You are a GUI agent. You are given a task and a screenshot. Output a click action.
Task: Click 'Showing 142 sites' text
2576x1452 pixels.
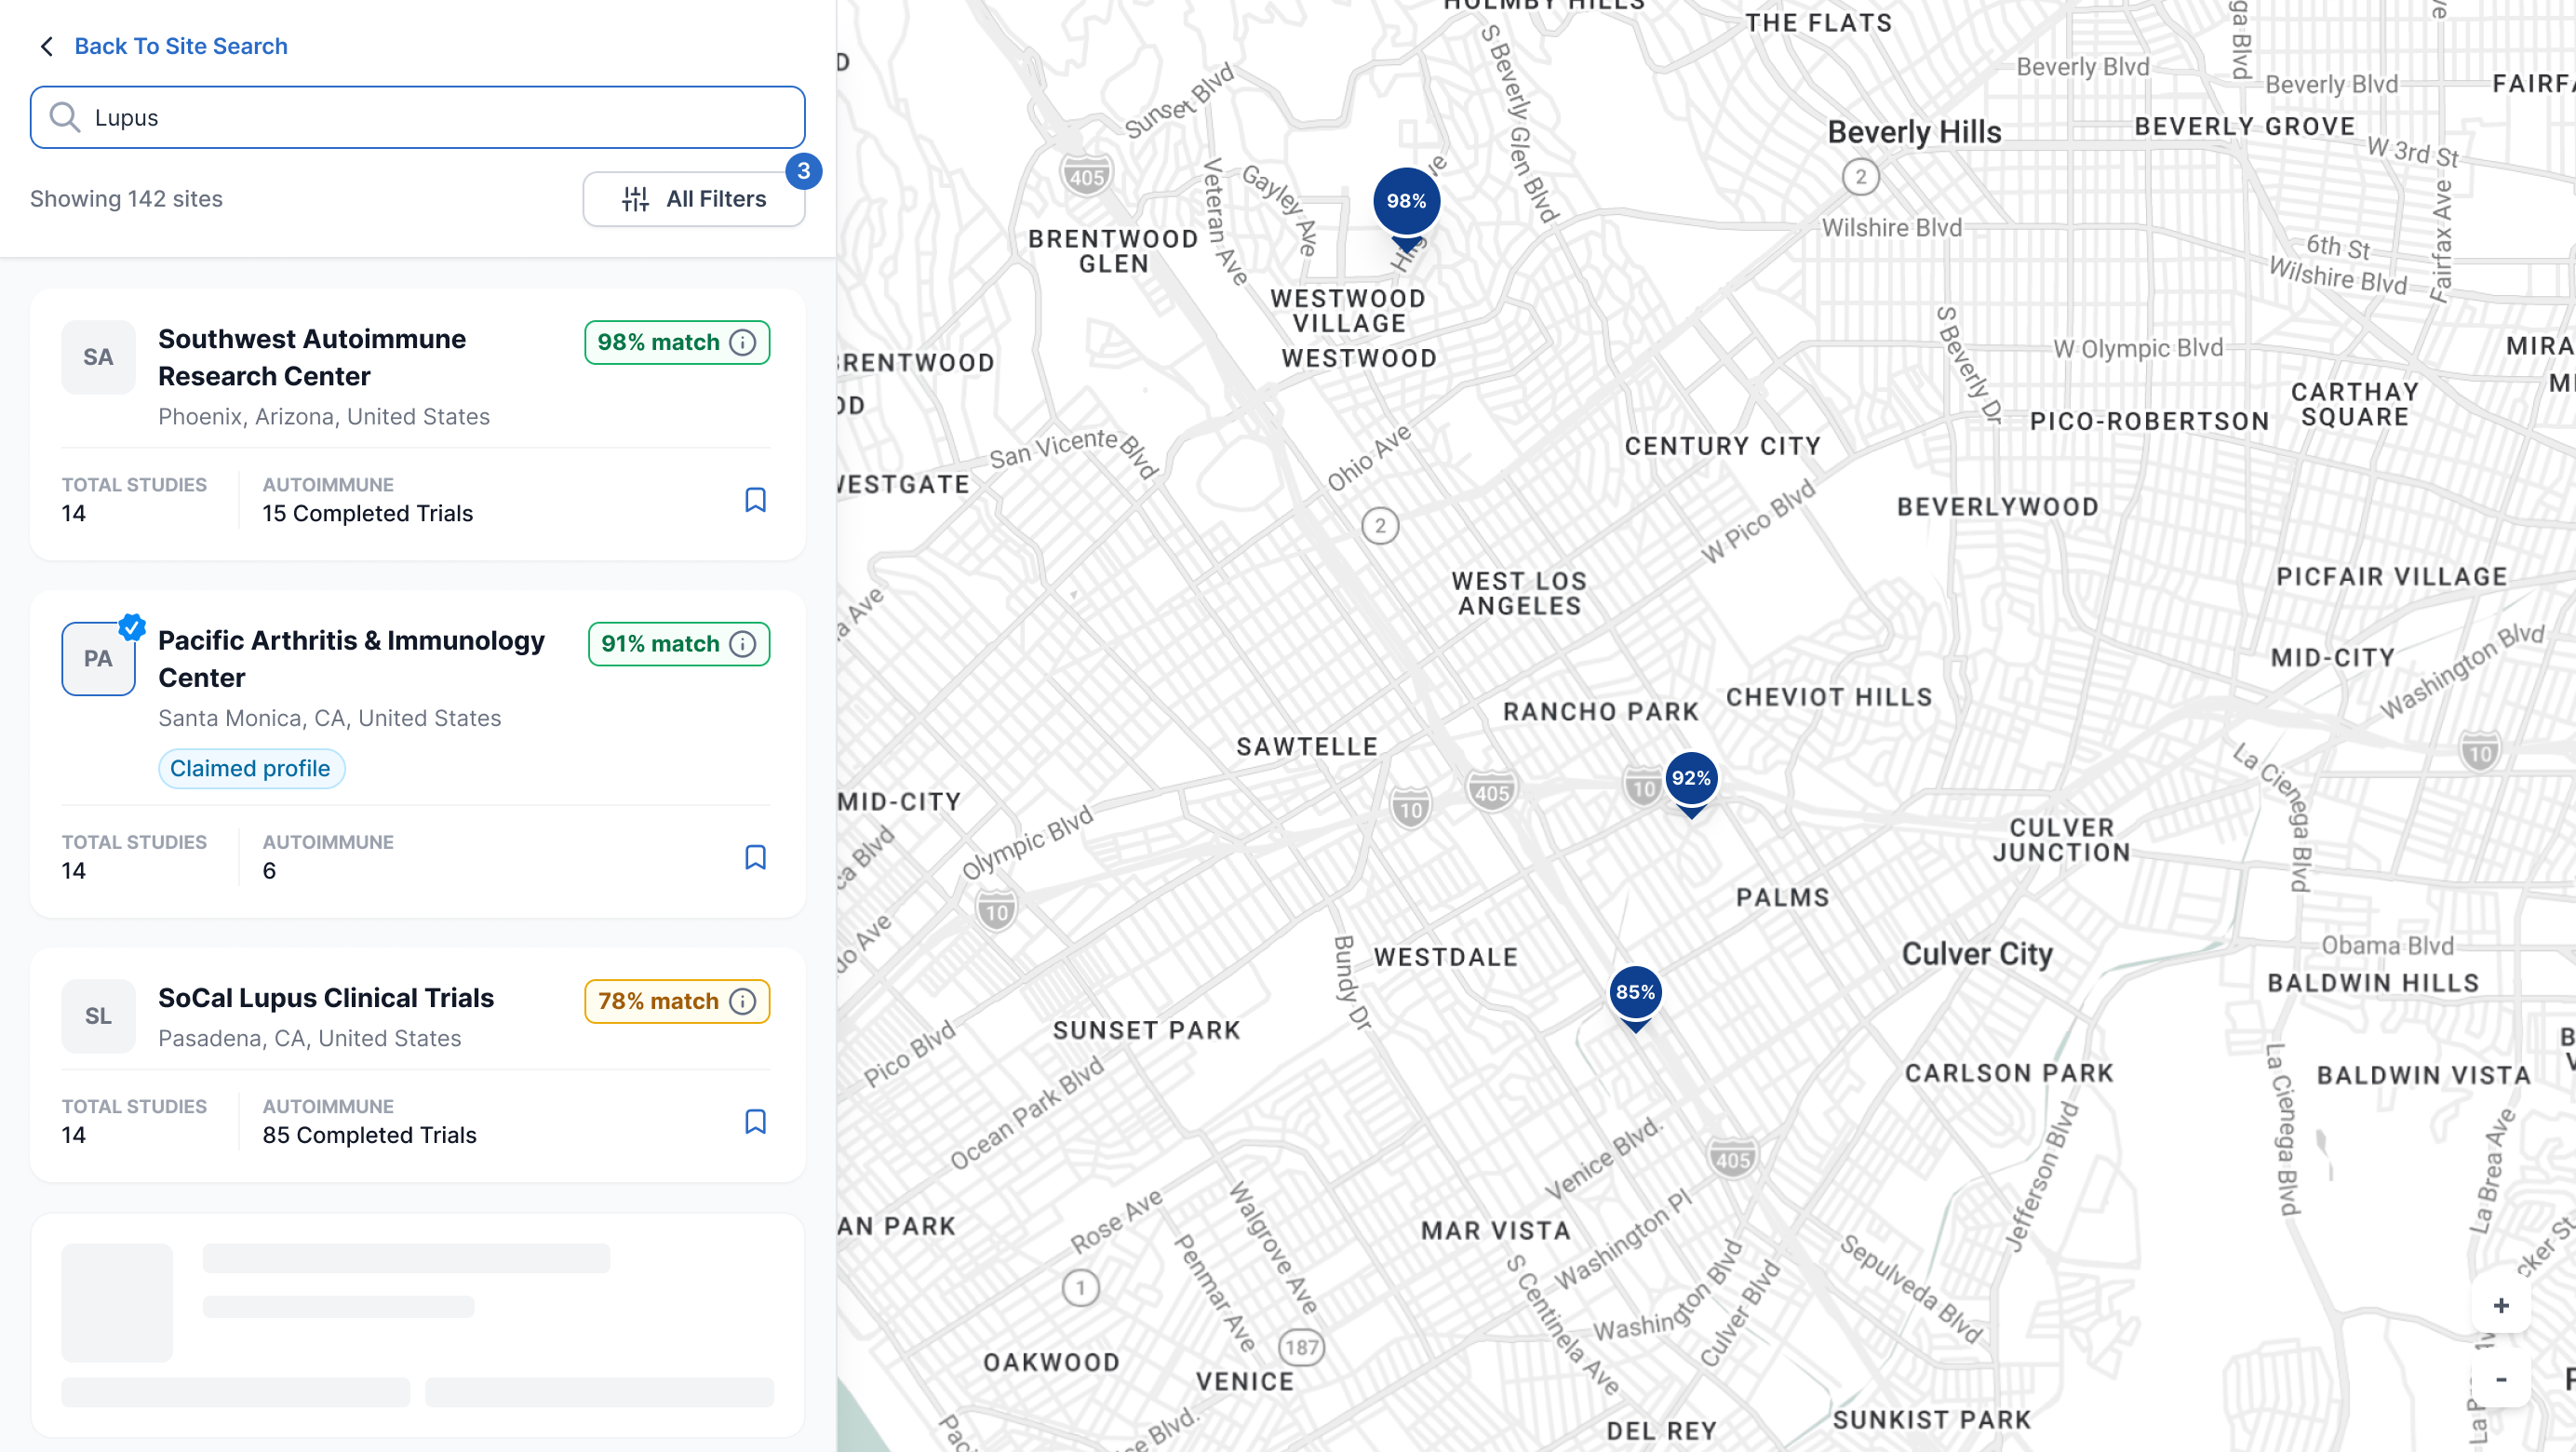[x=126, y=199]
